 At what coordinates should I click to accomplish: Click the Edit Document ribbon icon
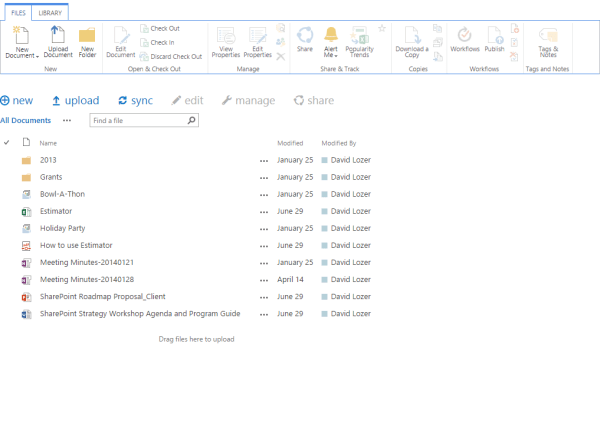coord(121,35)
